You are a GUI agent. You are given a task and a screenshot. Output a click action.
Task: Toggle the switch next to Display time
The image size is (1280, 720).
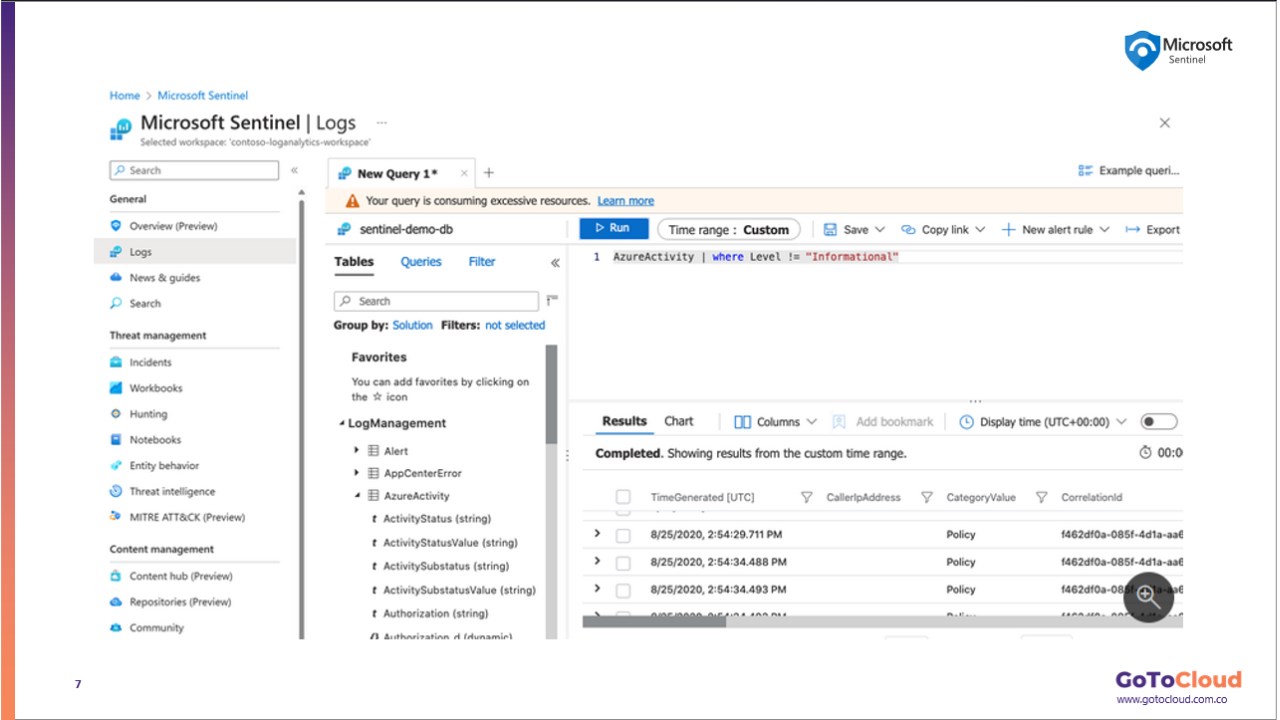coord(1160,422)
